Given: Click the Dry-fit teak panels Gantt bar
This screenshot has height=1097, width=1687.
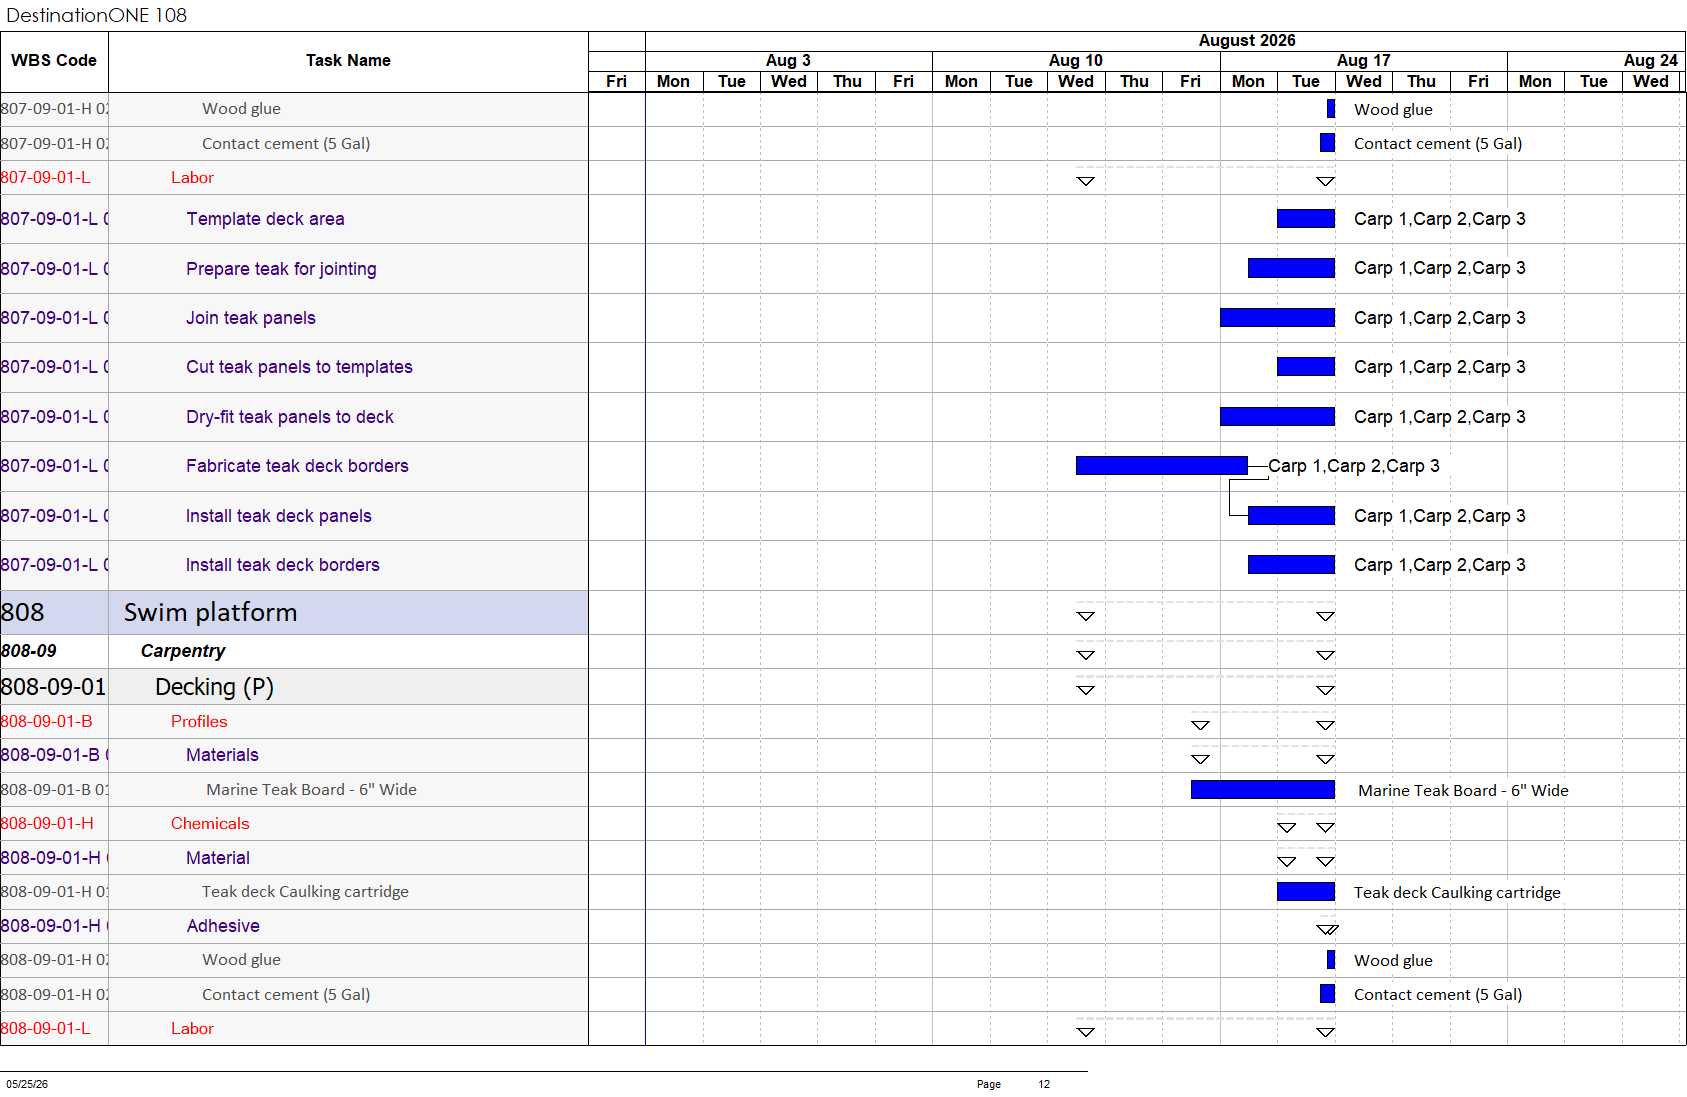Looking at the screenshot, I should pos(1277,417).
